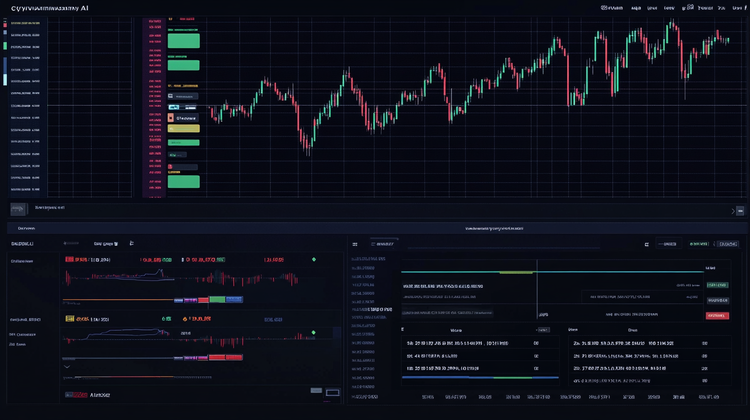
Task: Click the second large green block in the order column
Action: [x=184, y=65]
